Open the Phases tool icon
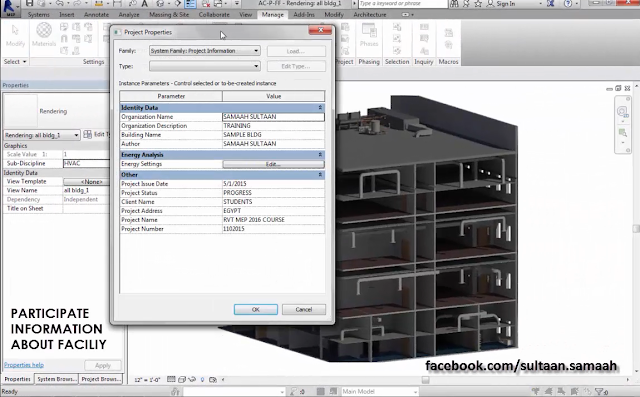640x397 pixels. (369, 34)
